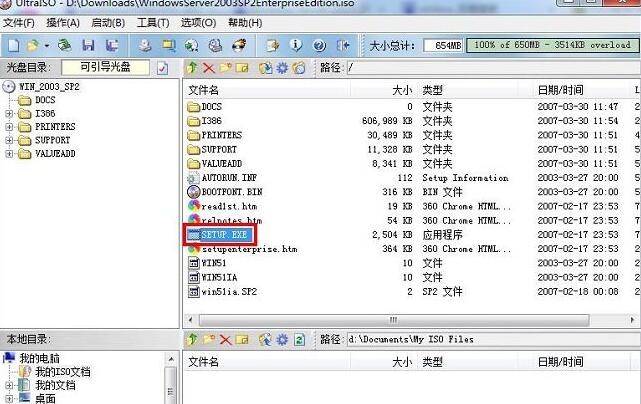This screenshot has height=404, width=641.
Task: Expand the 我的文档 node in the local tree
Action: [9, 385]
